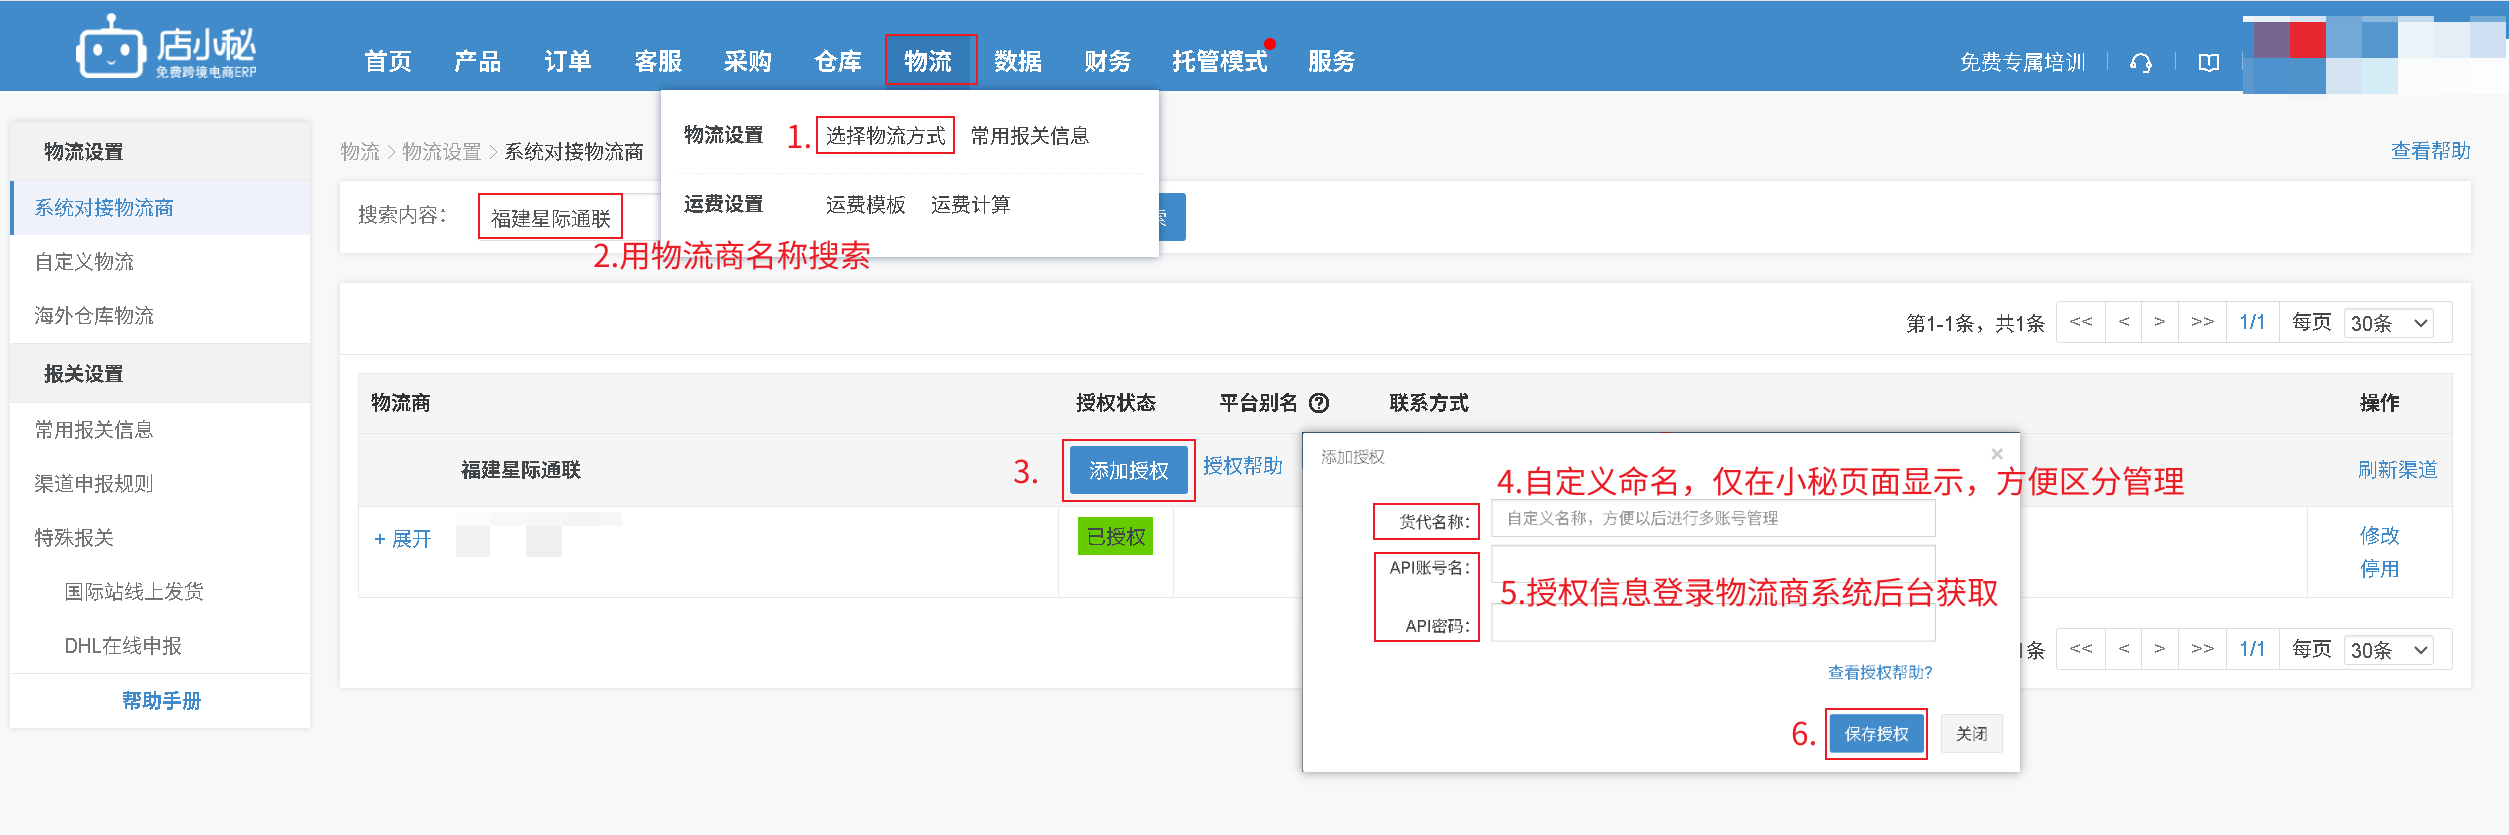Choose 运费模板 from the menu

[x=865, y=205]
